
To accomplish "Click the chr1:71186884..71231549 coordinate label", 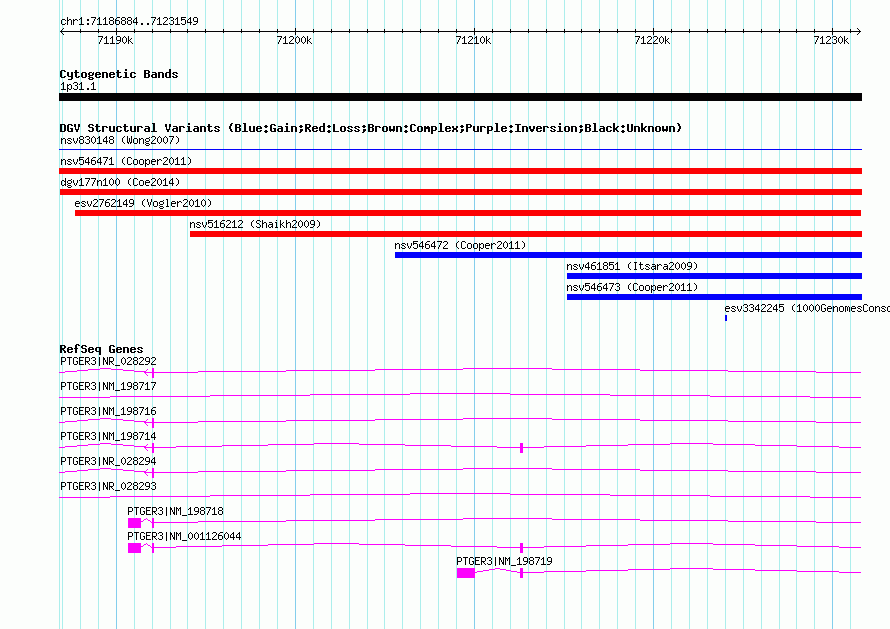I will (129, 22).
